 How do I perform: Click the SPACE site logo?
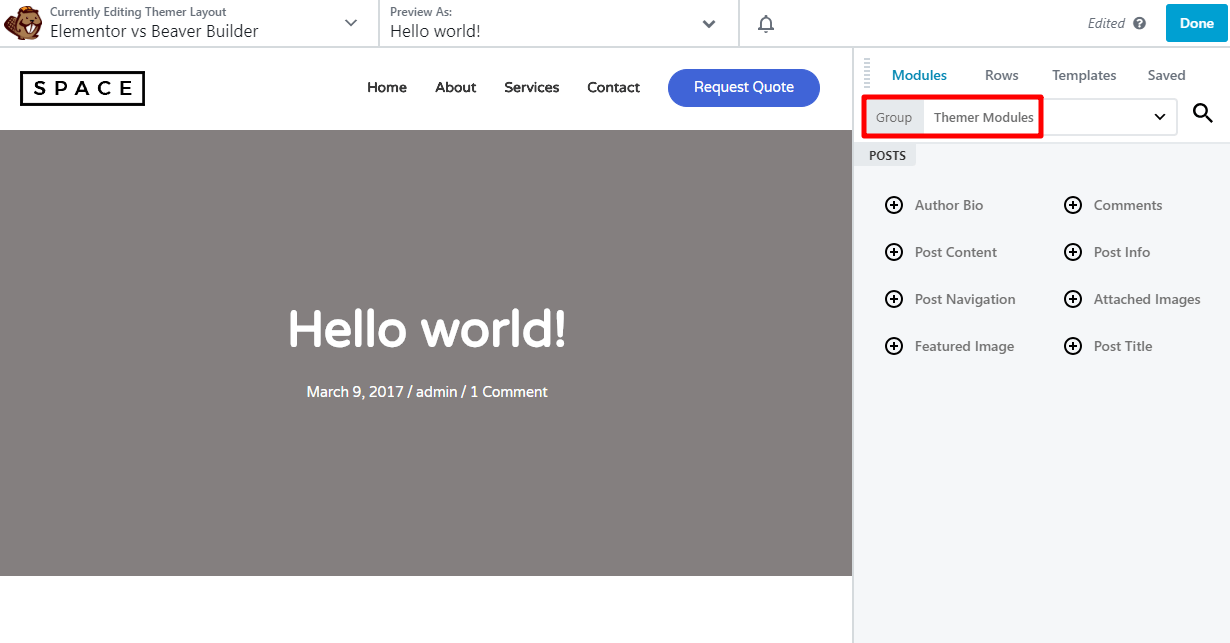click(x=82, y=88)
